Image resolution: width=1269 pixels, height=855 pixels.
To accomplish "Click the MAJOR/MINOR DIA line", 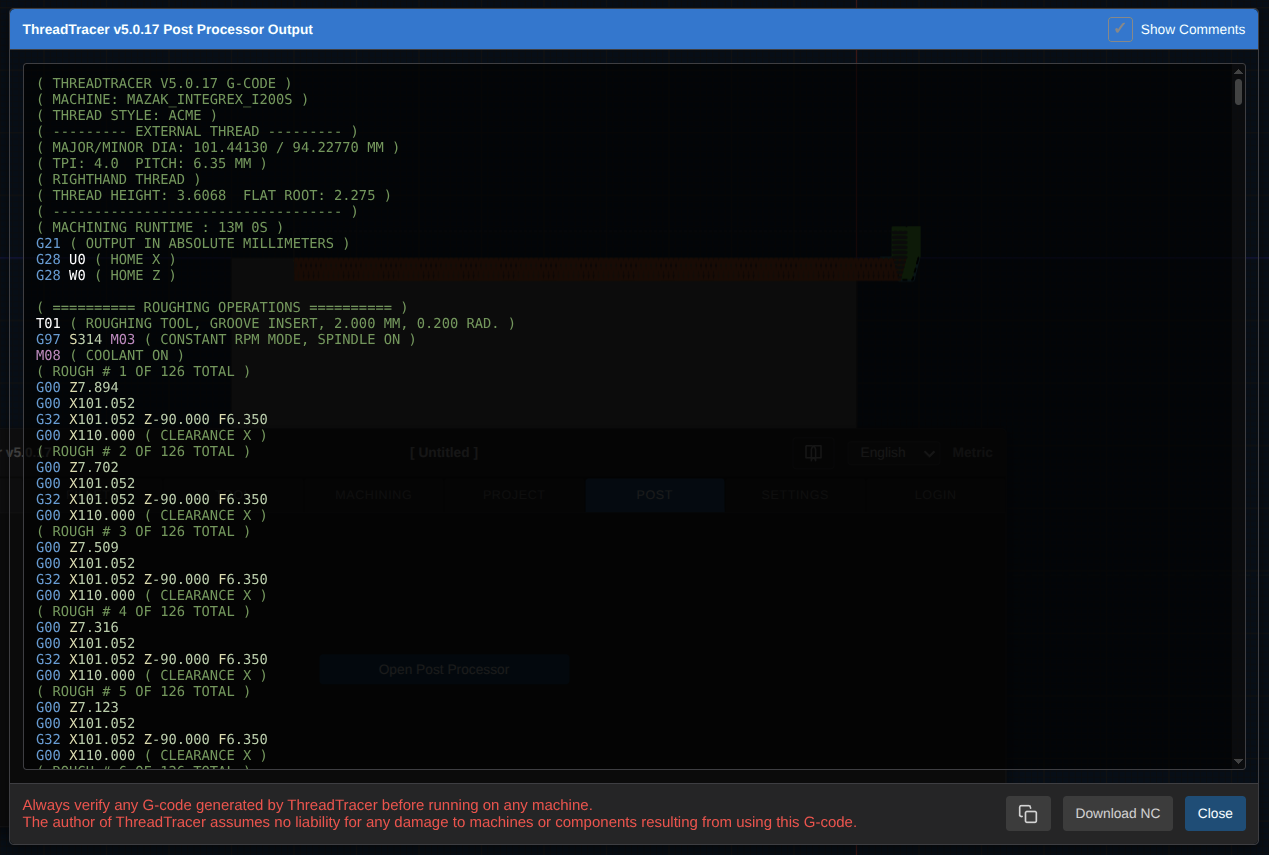I will point(218,147).
